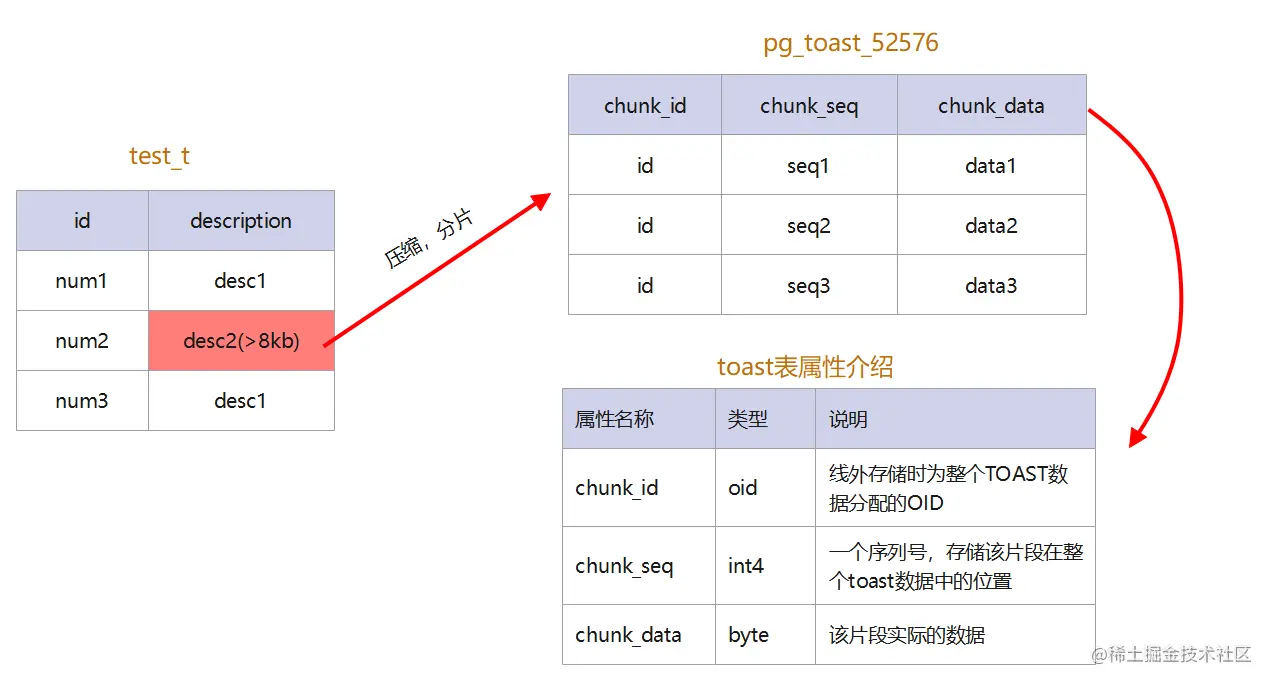Click the test_t table title
The height and width of the screenshot is (685, 1272).
click(x=159, y=156)
